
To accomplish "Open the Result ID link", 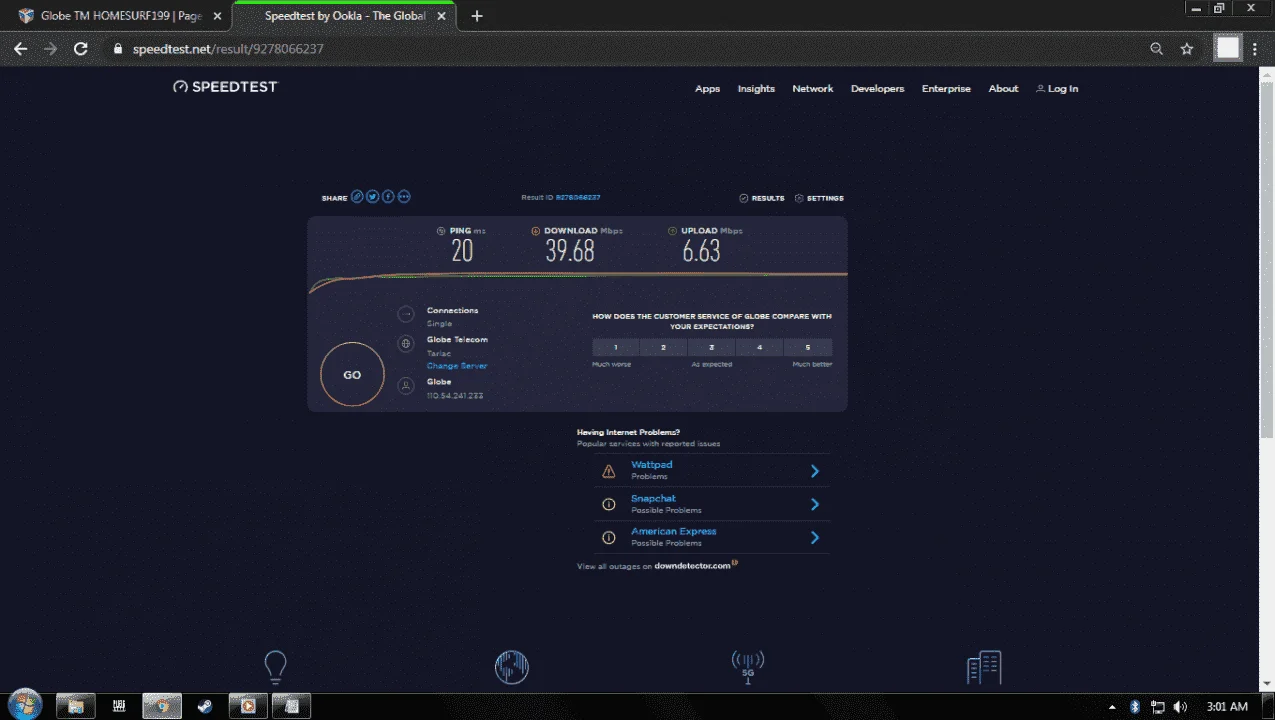I will [578, 198].
